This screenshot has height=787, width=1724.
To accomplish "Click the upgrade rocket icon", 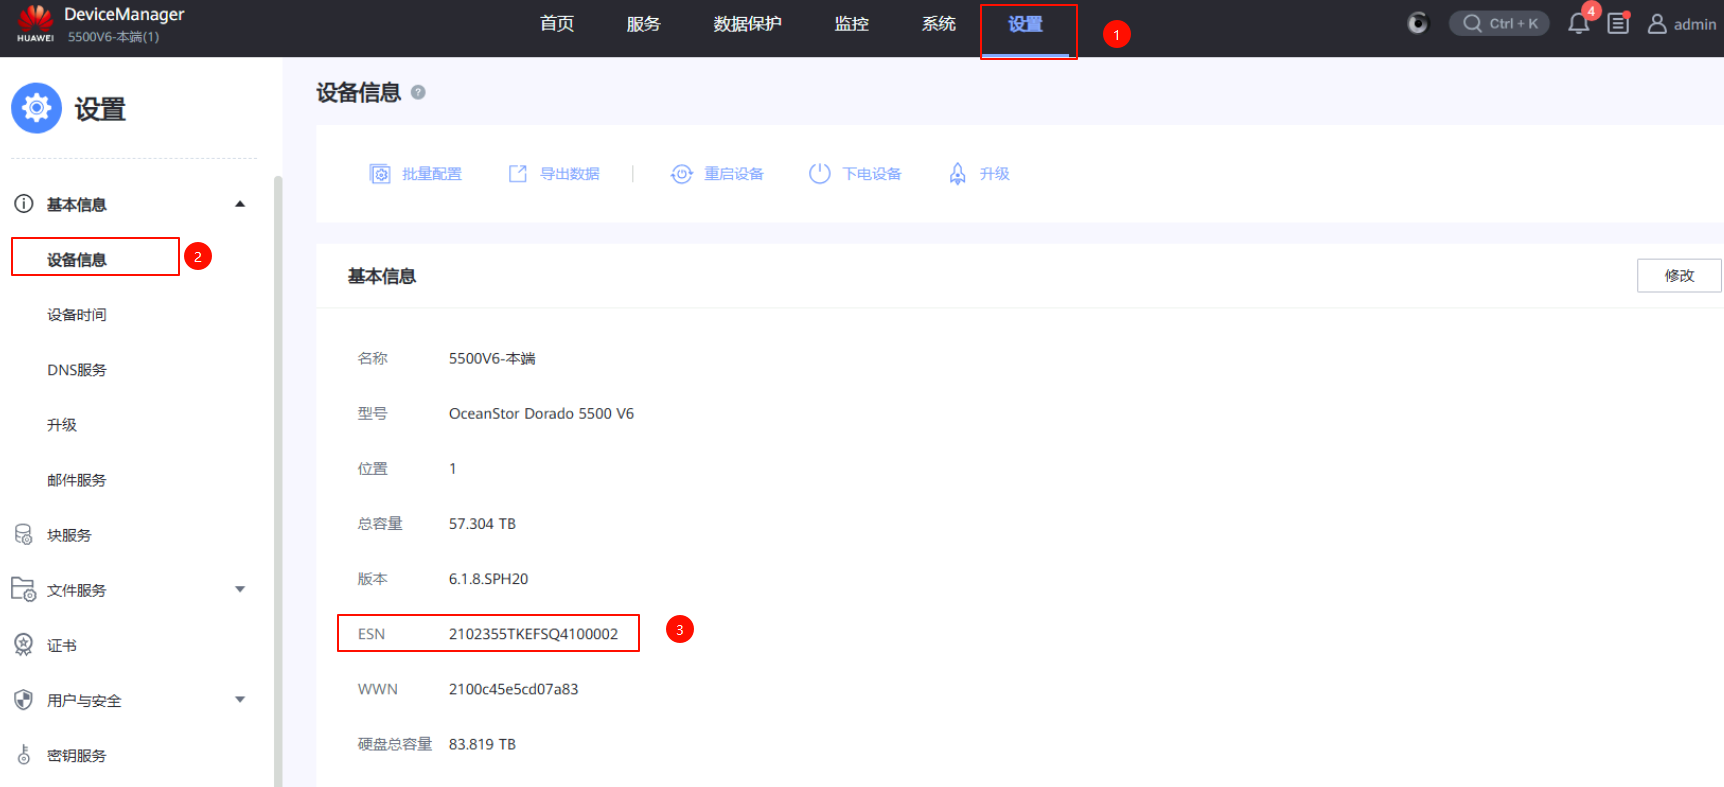I will click(x=957, y=174).
